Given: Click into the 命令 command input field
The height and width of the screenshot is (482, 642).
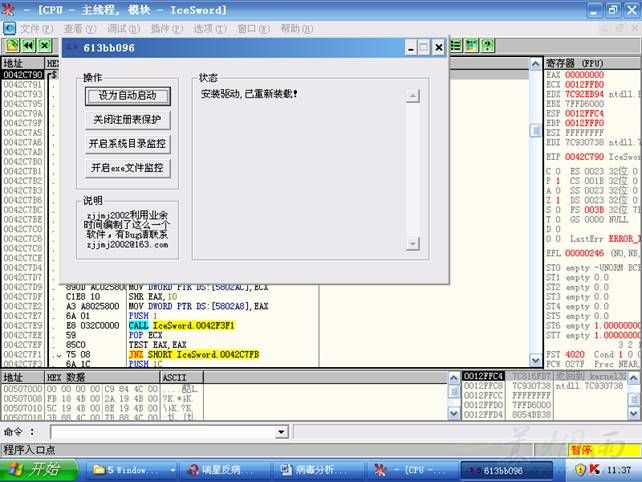Looking at the screenshot, I should (x=163, y=432).
